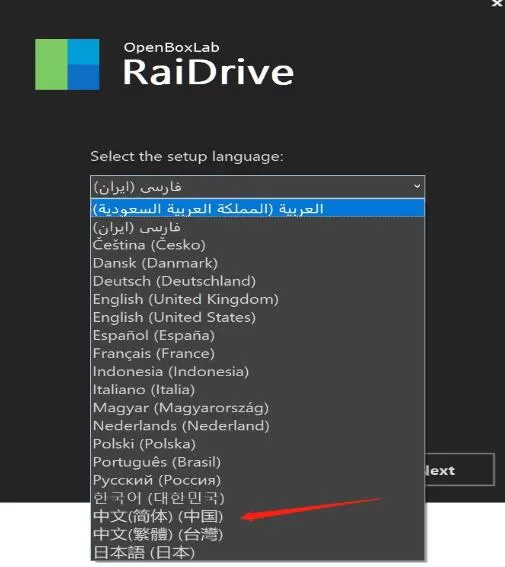Select Čeština (Česko) language

tap(258, 245)
